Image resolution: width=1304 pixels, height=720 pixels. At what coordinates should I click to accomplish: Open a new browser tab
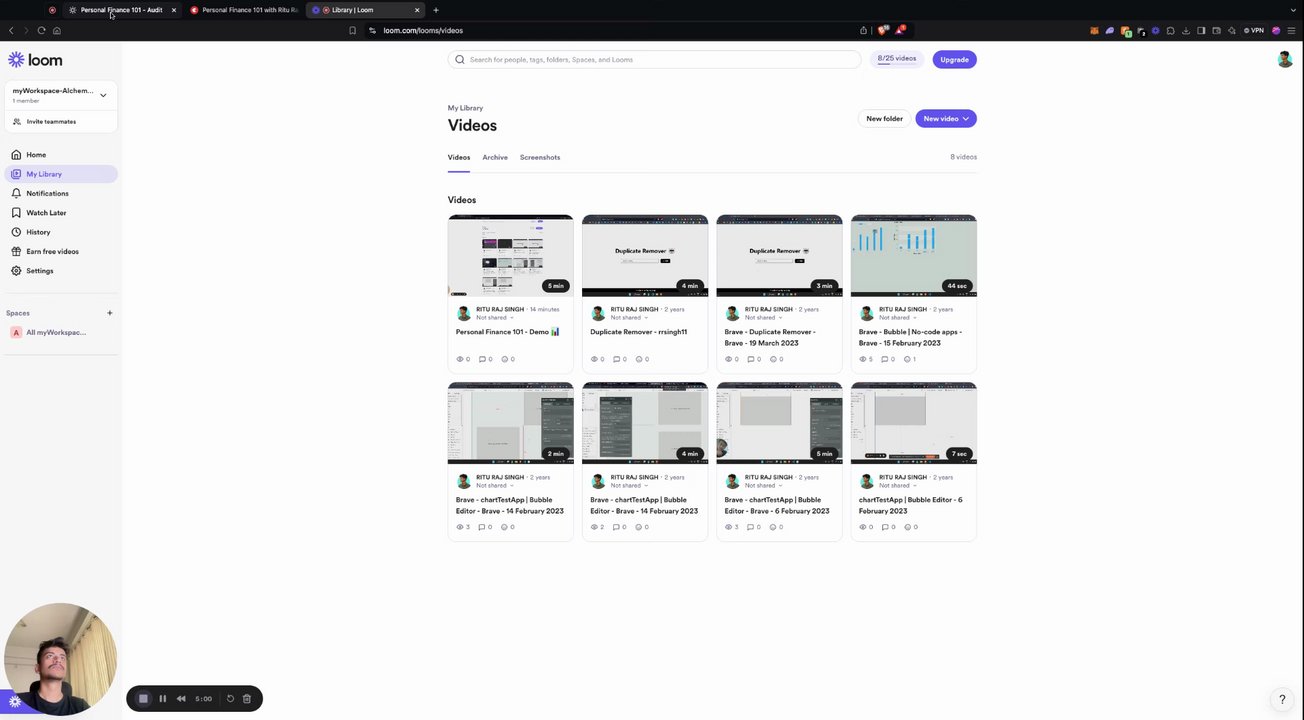[x=436, y=10]
